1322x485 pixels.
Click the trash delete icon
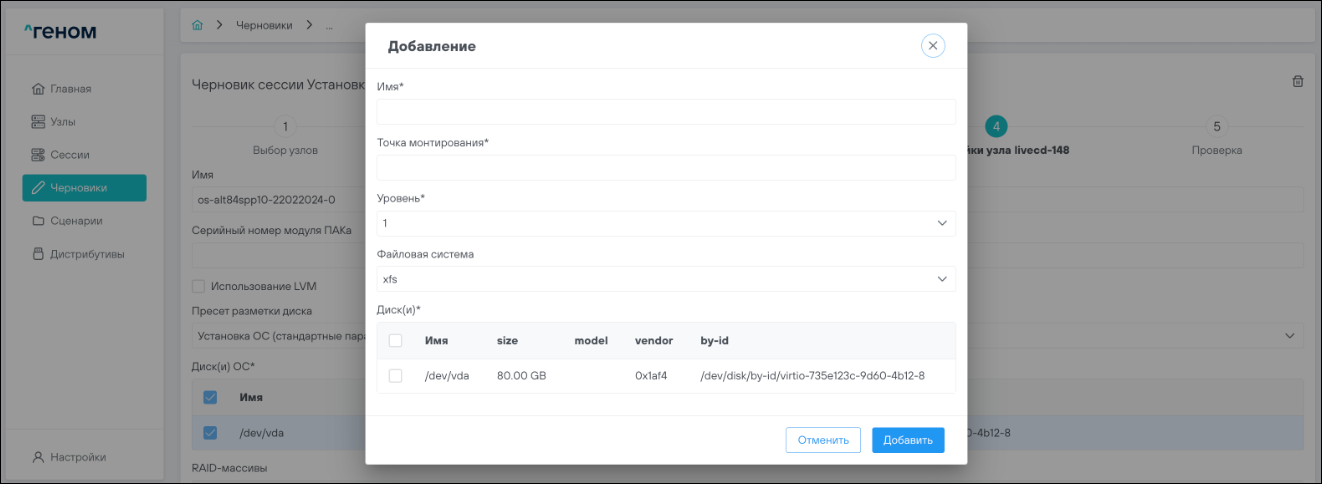pos(1298,82)
